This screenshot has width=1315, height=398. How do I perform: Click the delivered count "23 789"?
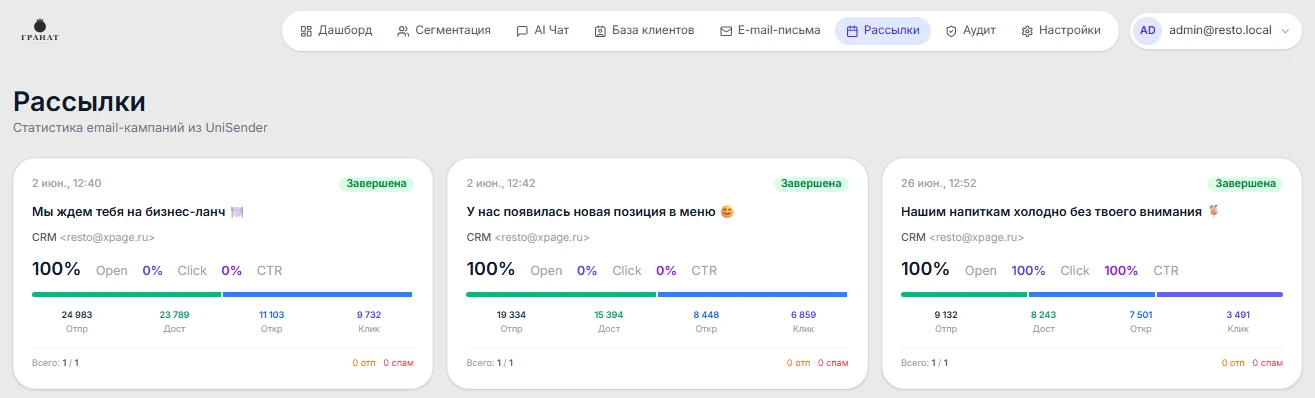tap(174, 315)
